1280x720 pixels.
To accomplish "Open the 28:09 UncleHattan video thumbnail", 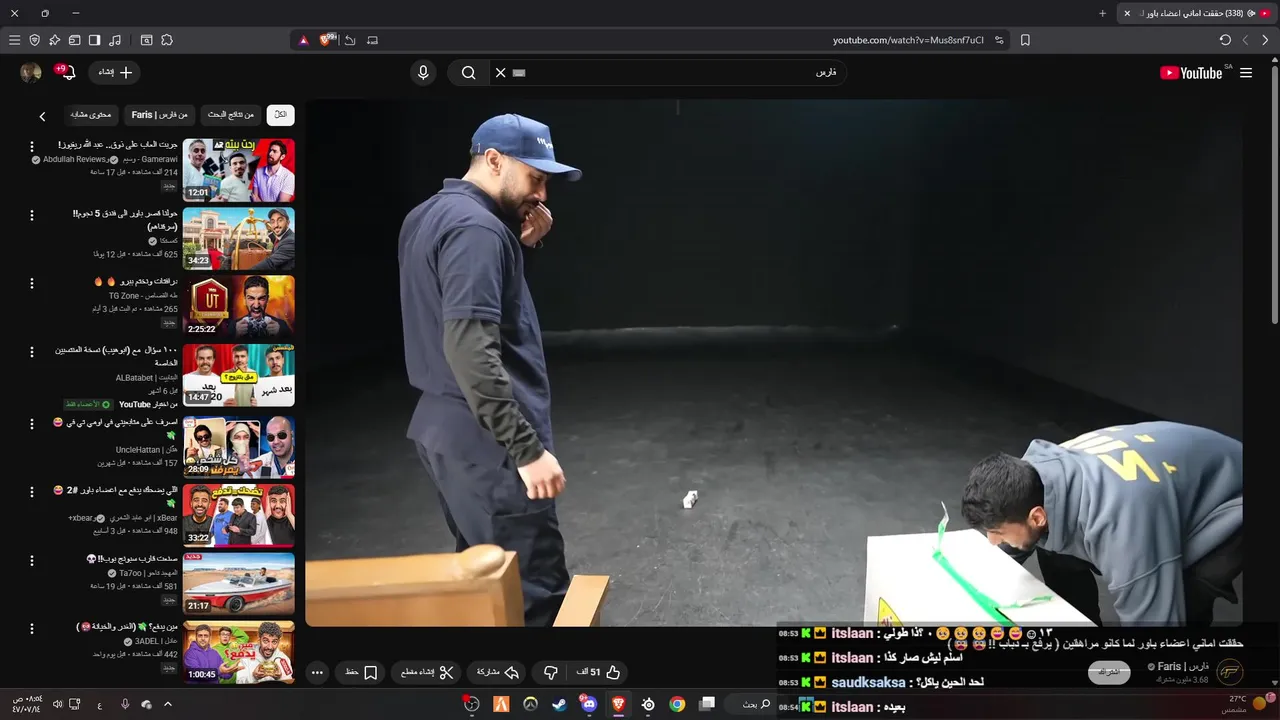I will (239, 447).
